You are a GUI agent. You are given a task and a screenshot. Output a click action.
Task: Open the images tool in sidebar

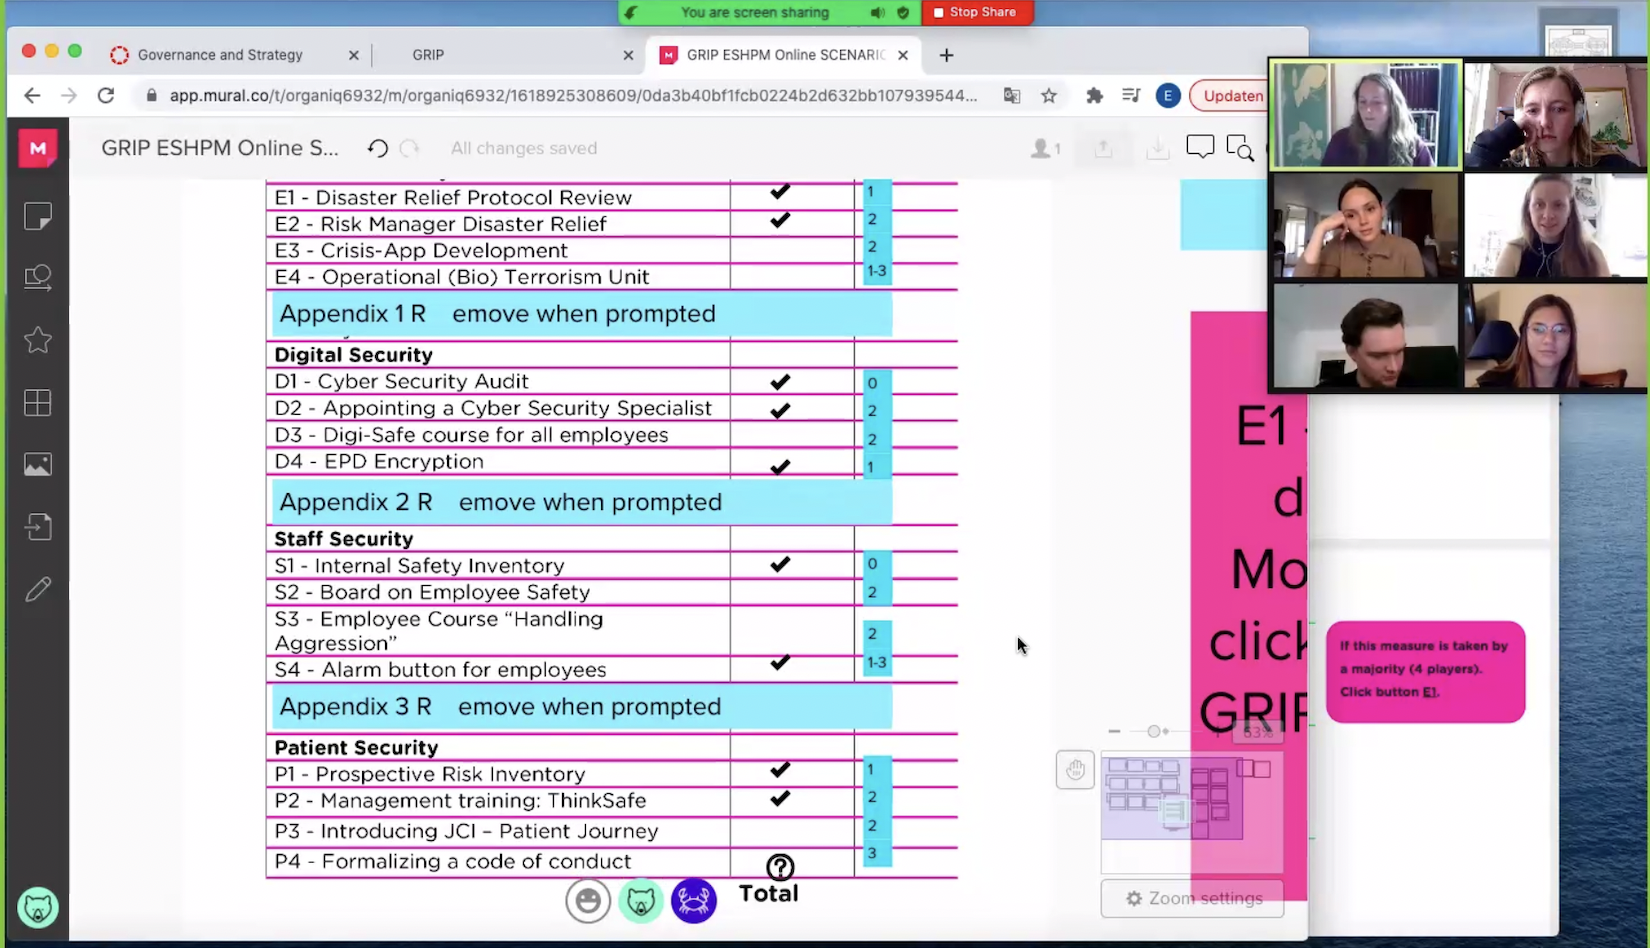pos(38,465)
